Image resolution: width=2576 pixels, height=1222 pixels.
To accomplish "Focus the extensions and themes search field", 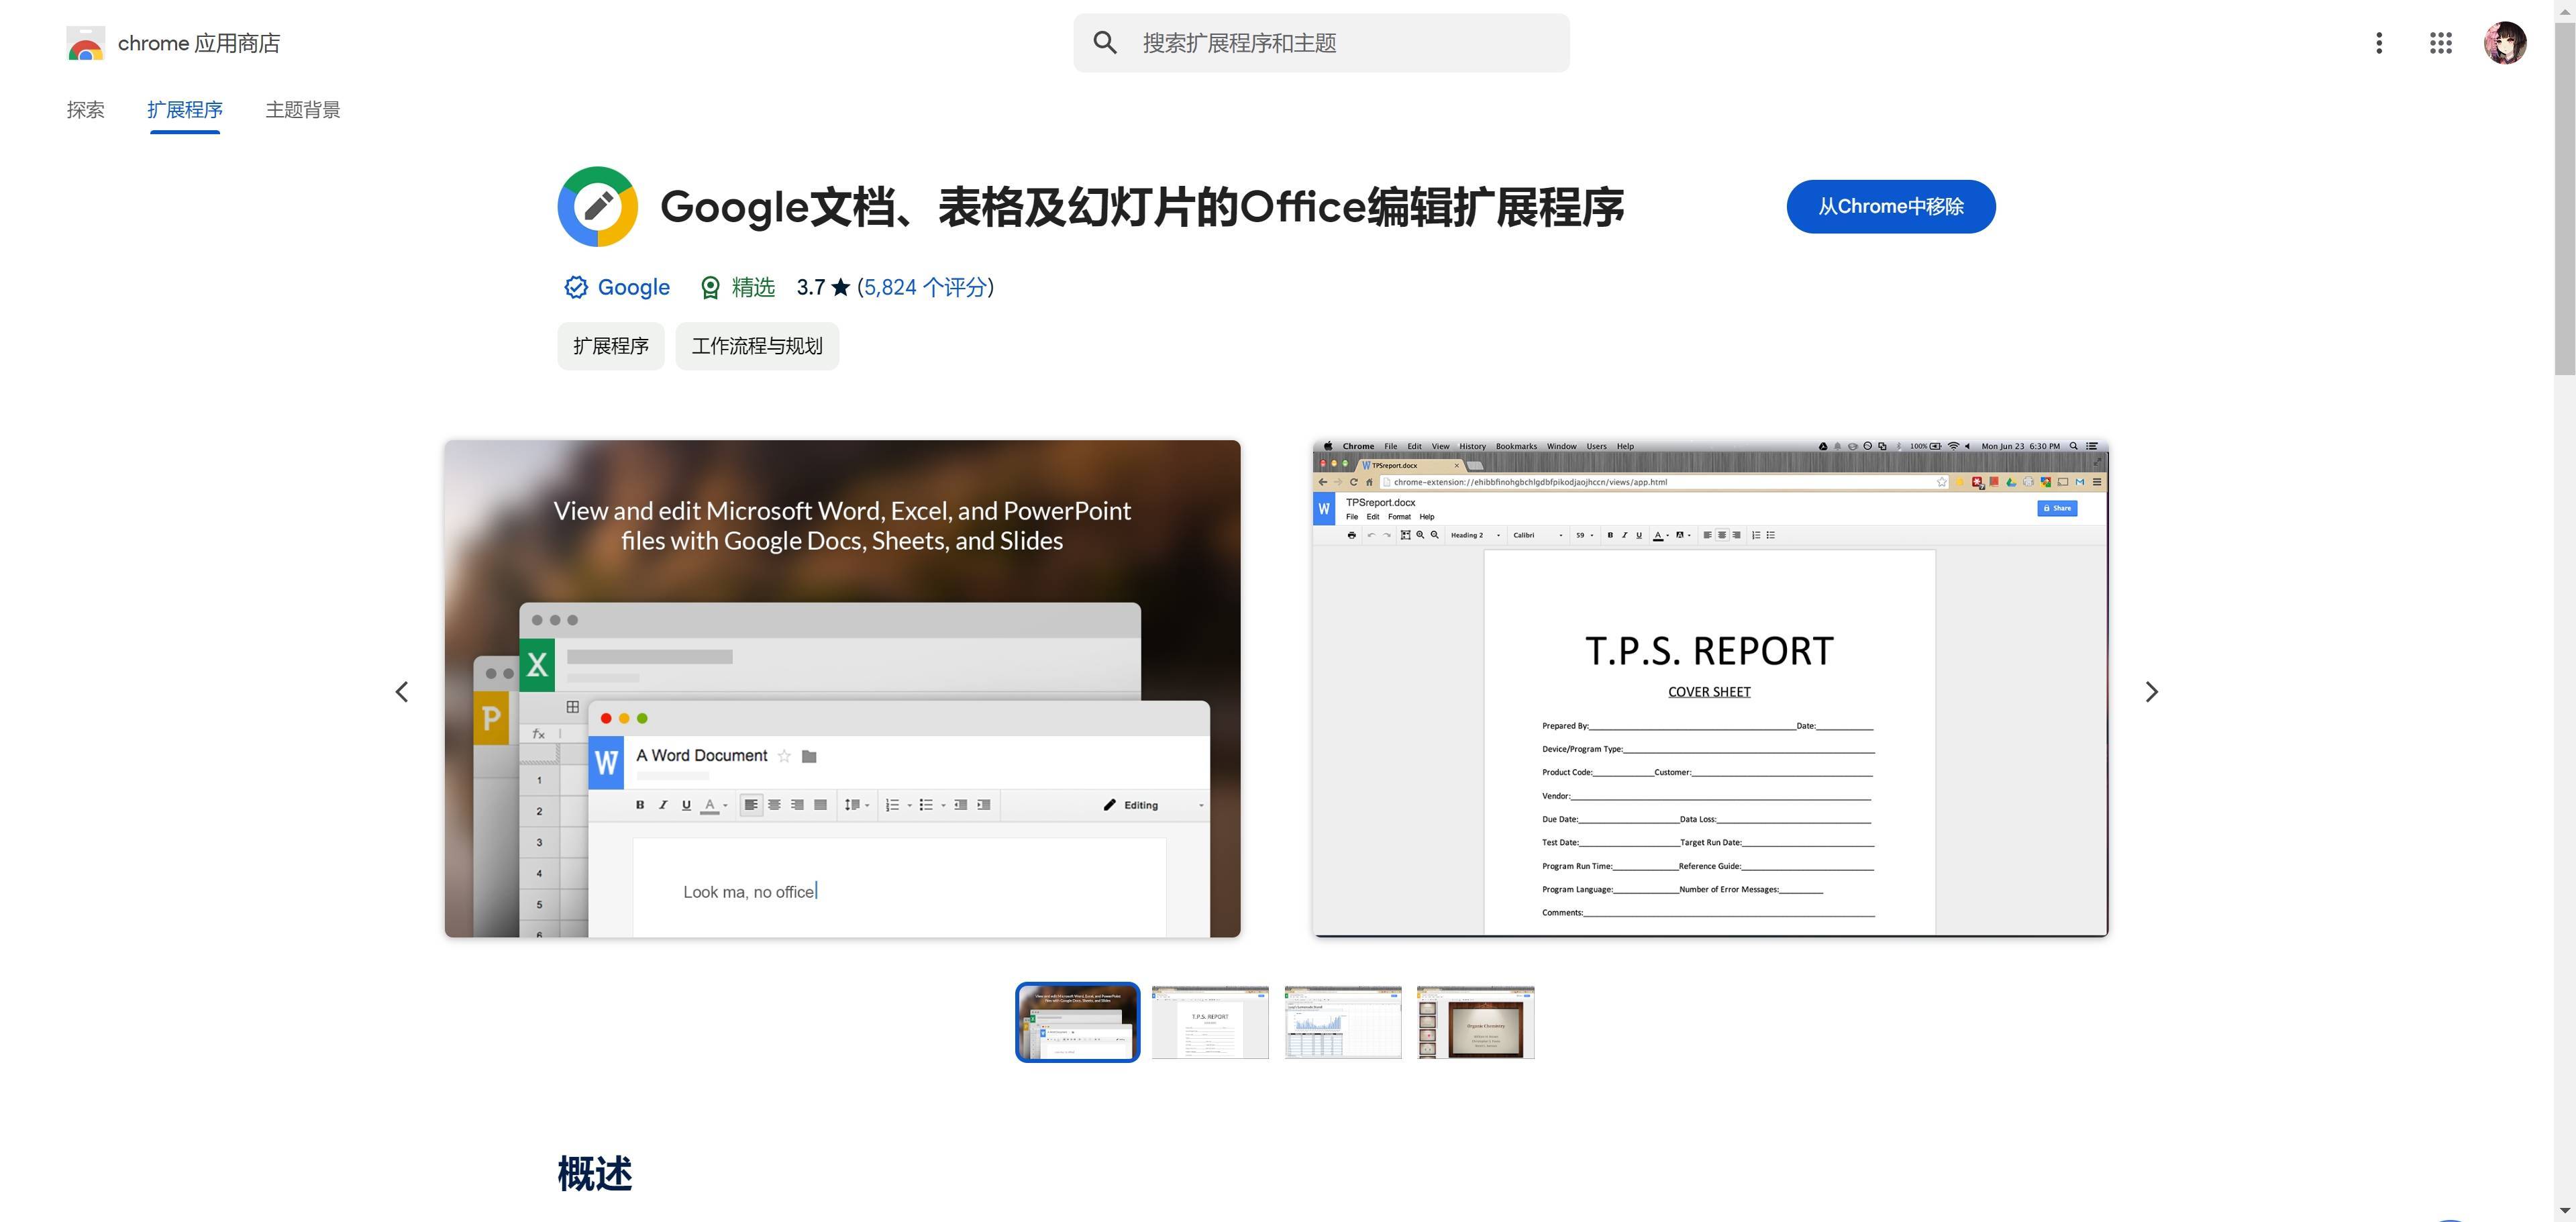I will click(x=1321, y=43).
